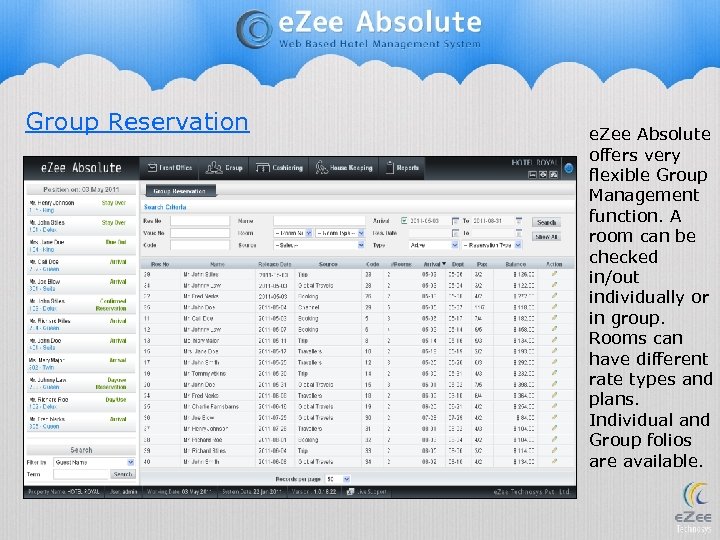Click edit pencil for Mr Charlie Farnsbarns
Image resolution: width=720 pixels, height=540 pixels.
point(554,406)
